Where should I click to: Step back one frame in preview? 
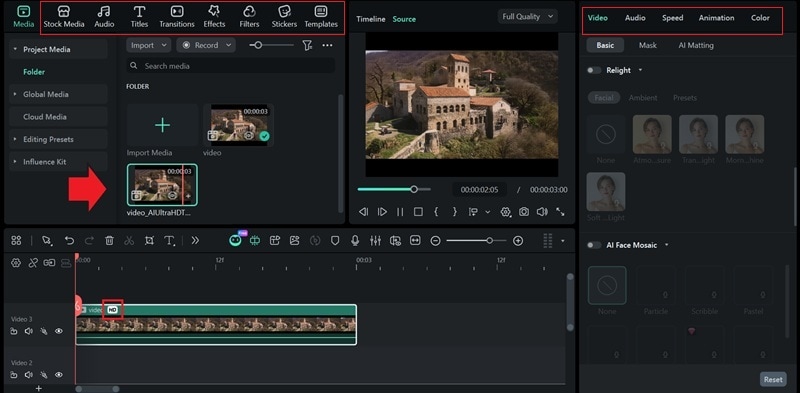[363, 212]
